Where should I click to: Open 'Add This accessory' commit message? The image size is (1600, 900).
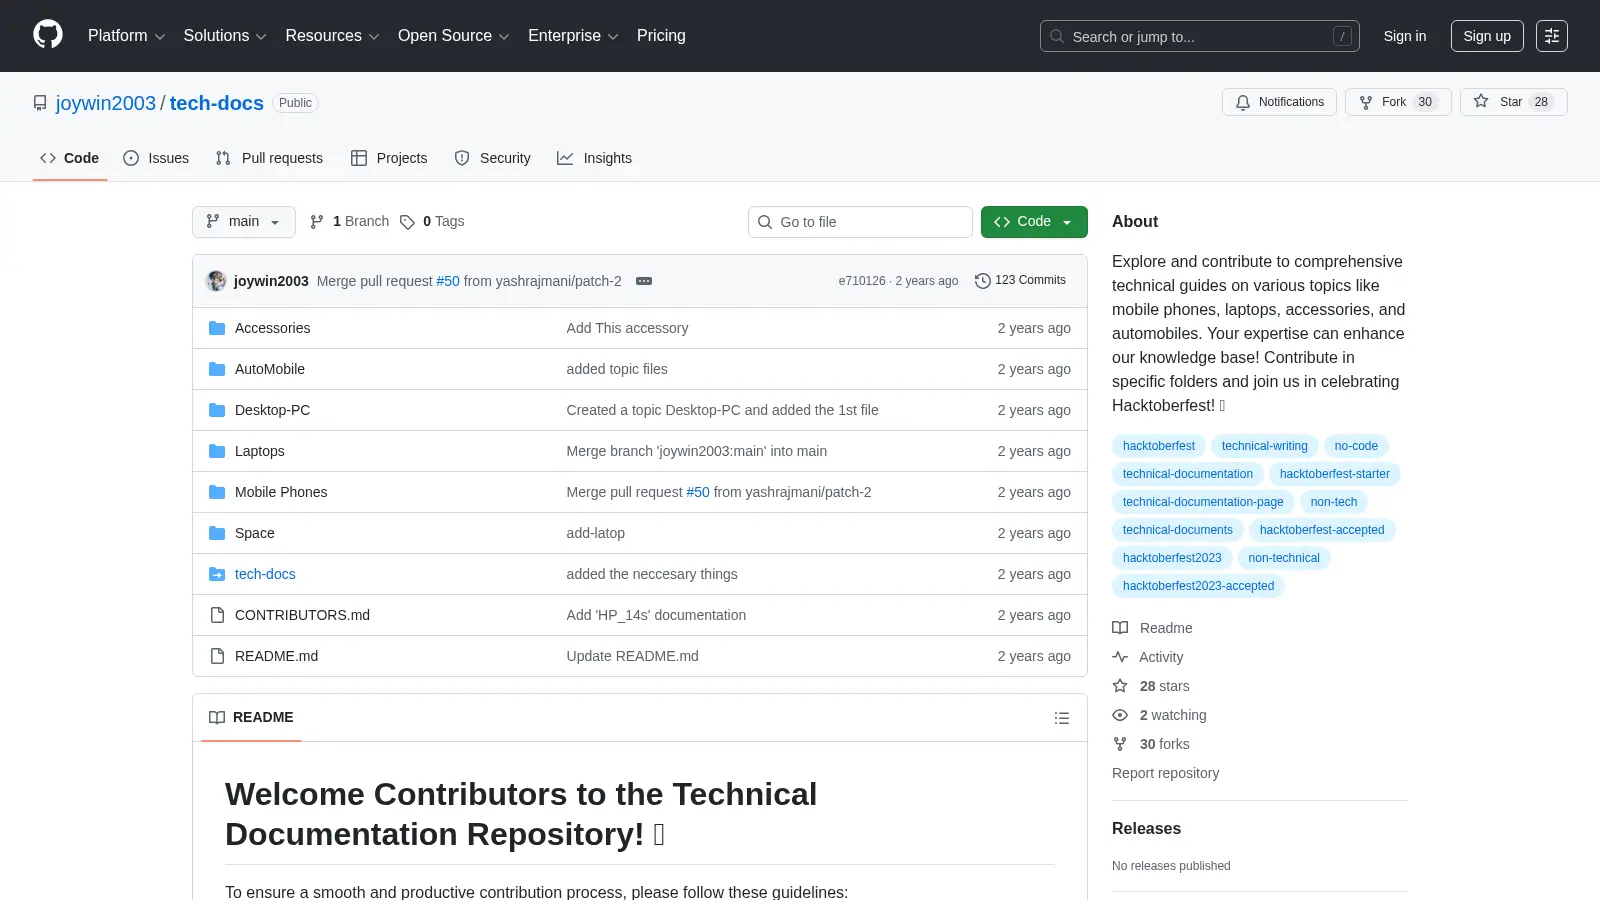click(x=627, y=328)
